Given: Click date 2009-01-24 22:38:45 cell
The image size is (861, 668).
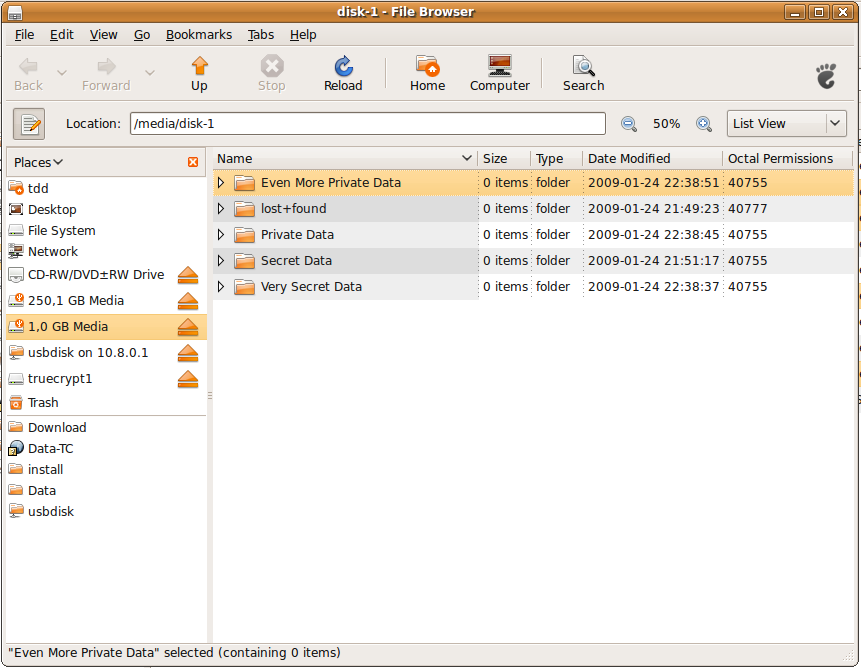Looking at the screenshot, I should tap(653, 235).
